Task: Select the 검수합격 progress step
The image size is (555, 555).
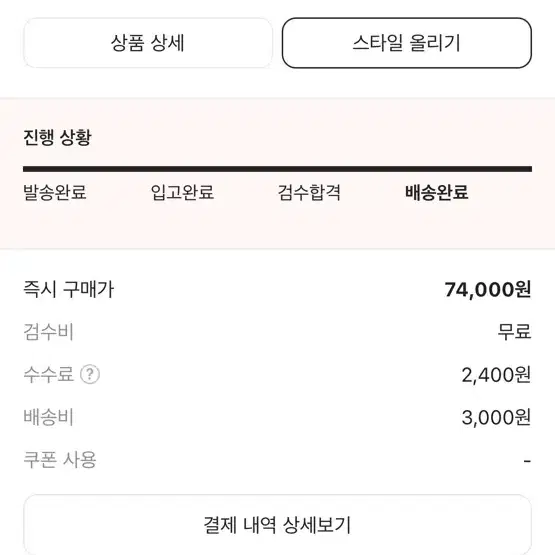Action: pos(309,193)
